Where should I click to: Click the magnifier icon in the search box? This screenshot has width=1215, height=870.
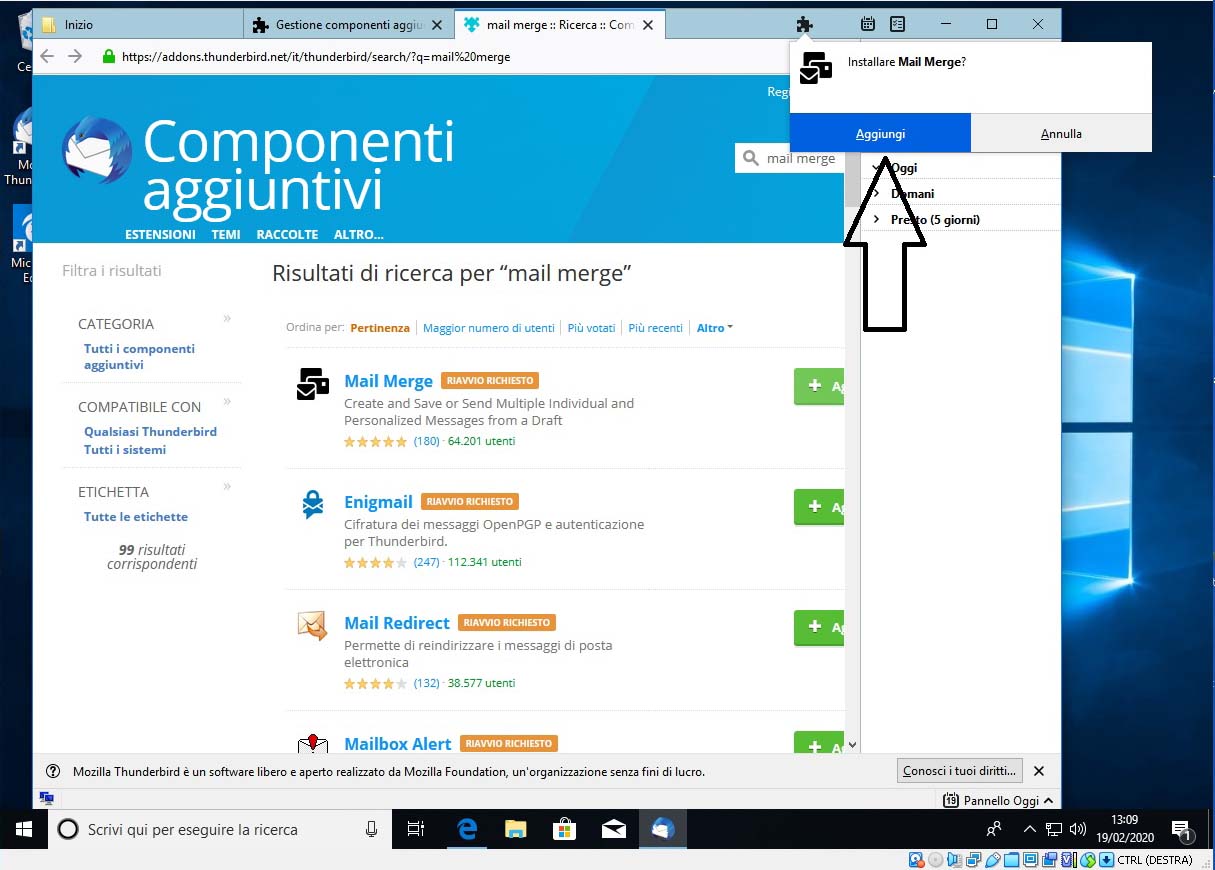point(752,158)
